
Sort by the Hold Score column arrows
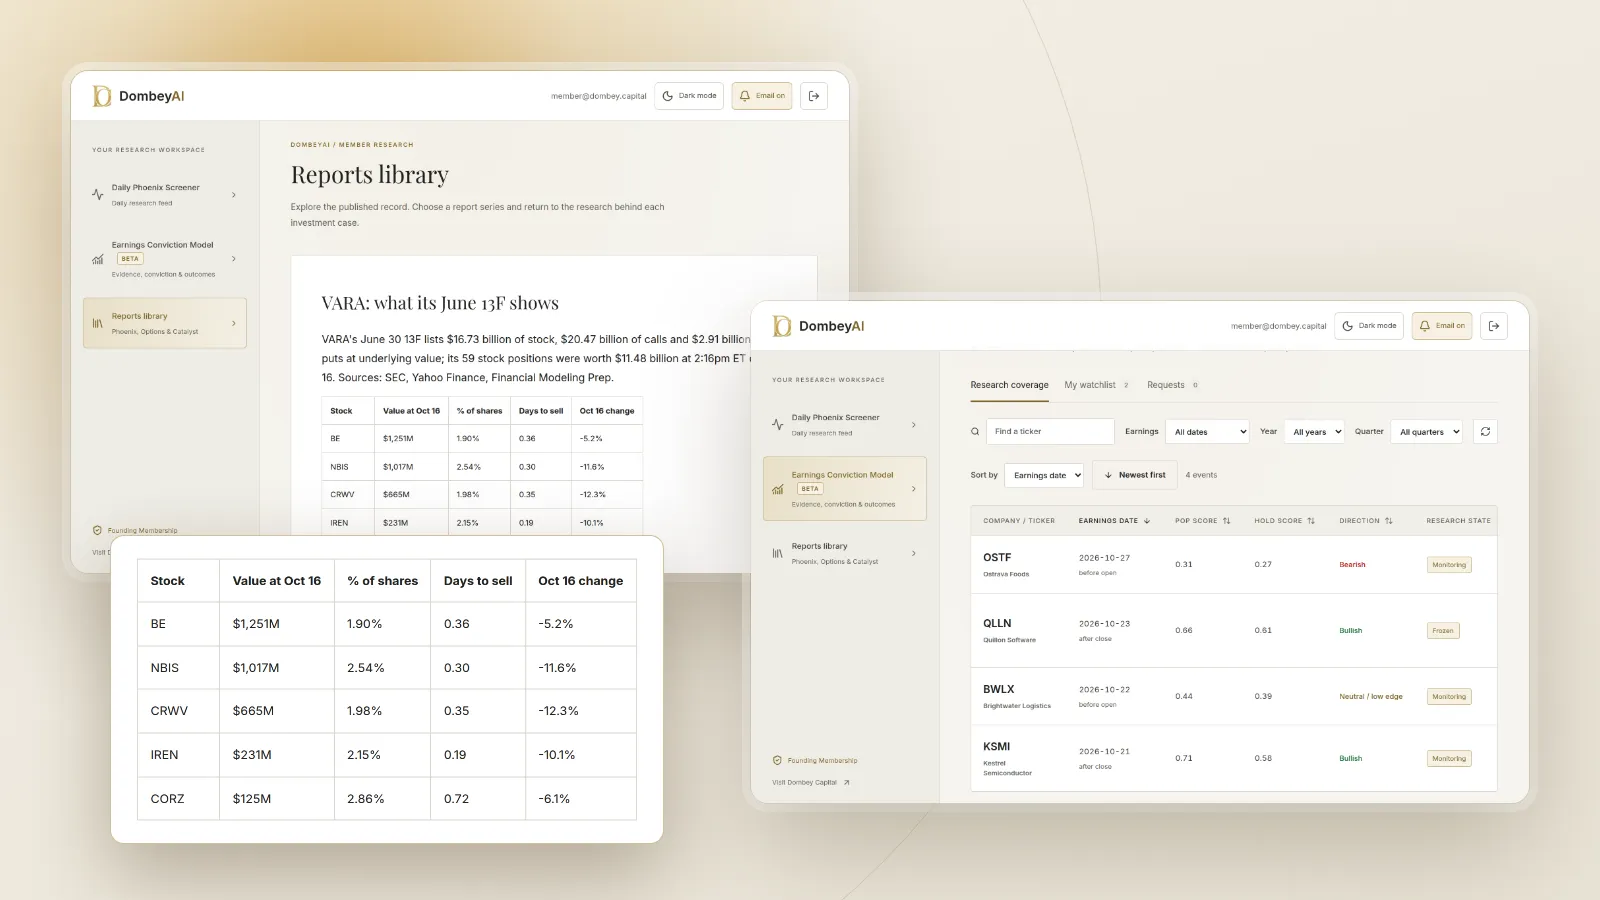(1311, 521)
